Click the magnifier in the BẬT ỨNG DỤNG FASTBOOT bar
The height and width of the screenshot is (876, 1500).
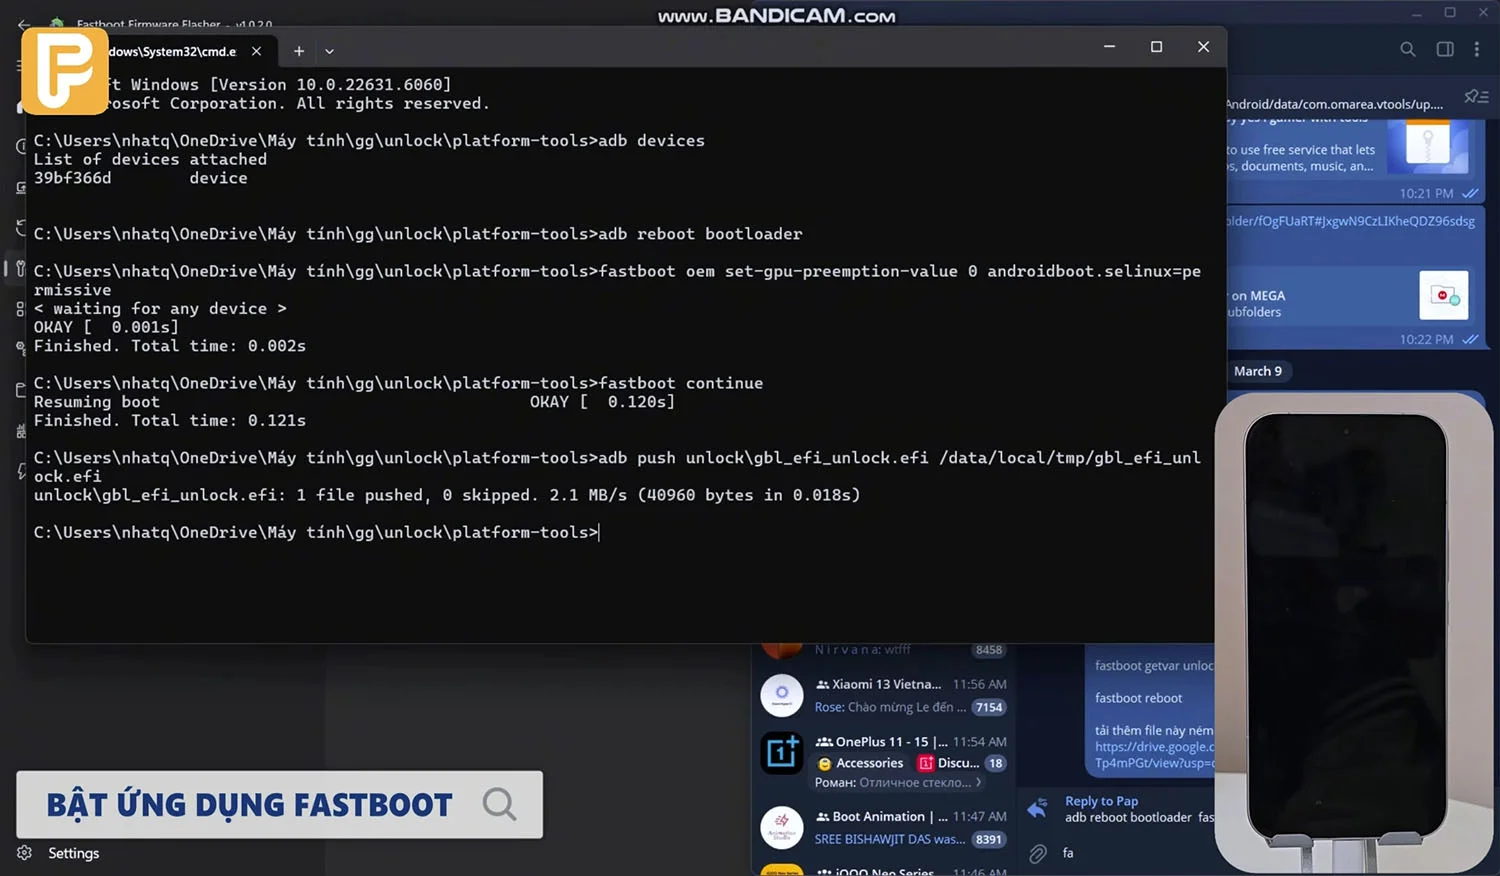[x=499, y=803]
